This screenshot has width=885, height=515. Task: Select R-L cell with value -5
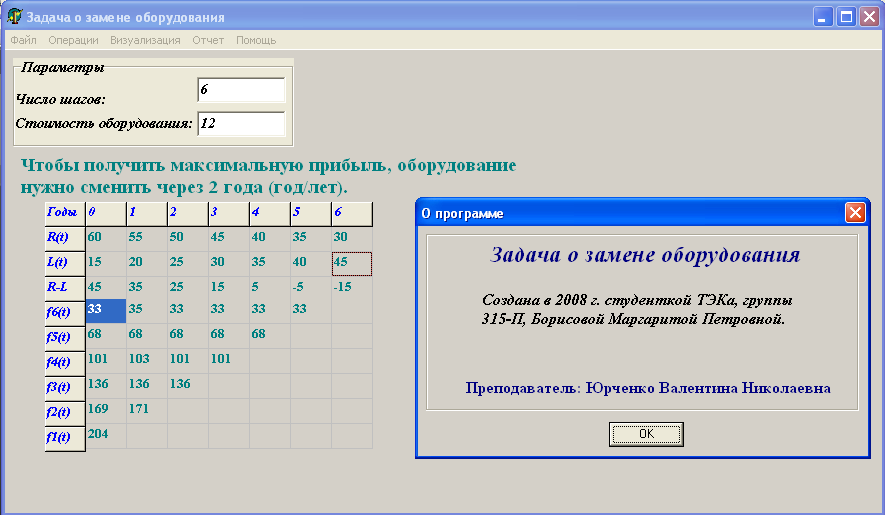click(x=310, y=288)
